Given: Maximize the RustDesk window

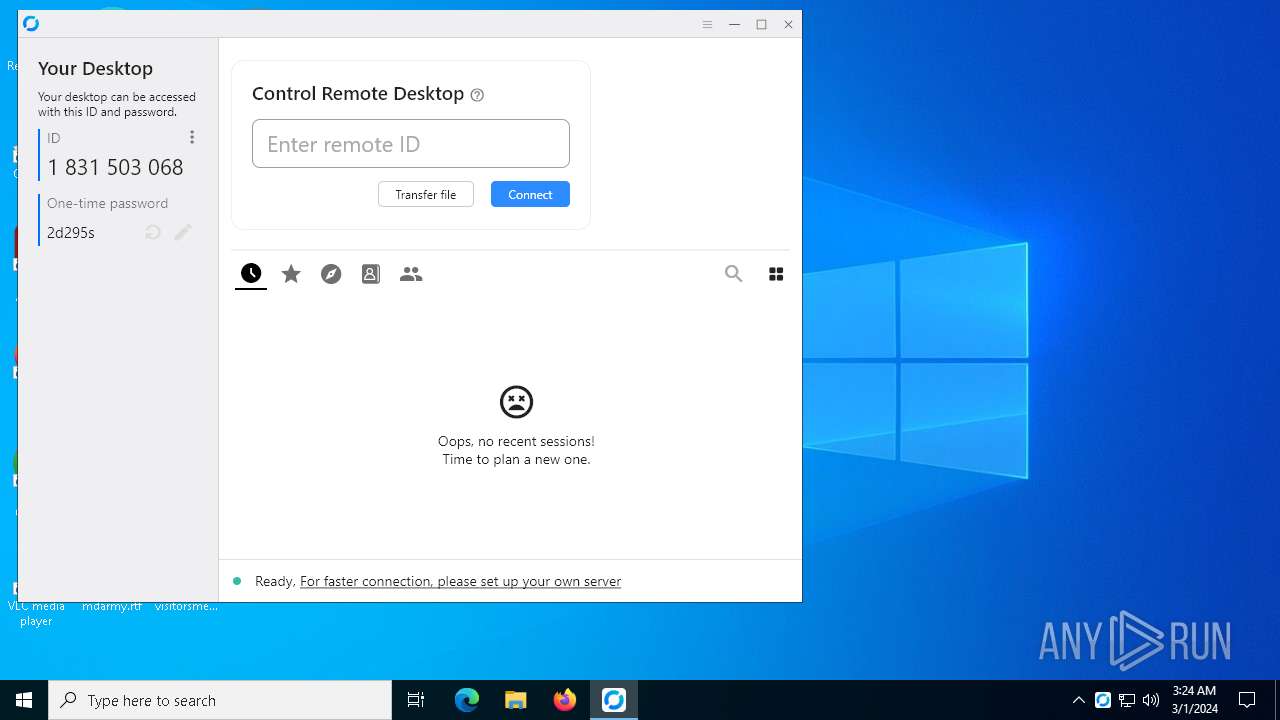Looking at the screenshot, I should pyautogui.click(x=761, y=25).
